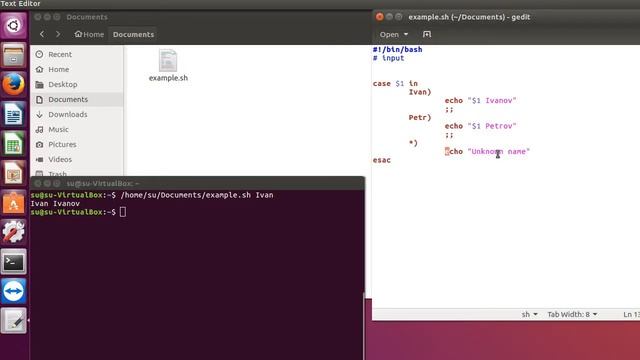
Task: Open System Settings from launcher
Action: [13, 232]
